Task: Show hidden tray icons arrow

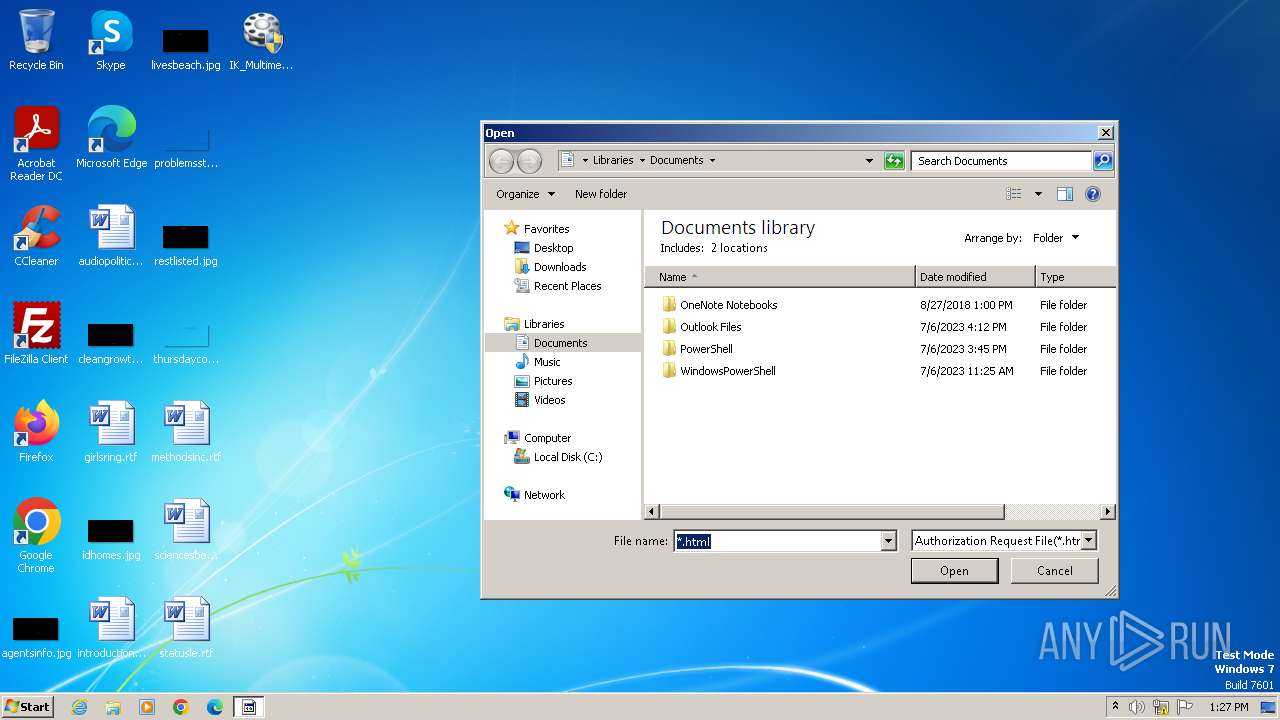Action: point(1115,707)
